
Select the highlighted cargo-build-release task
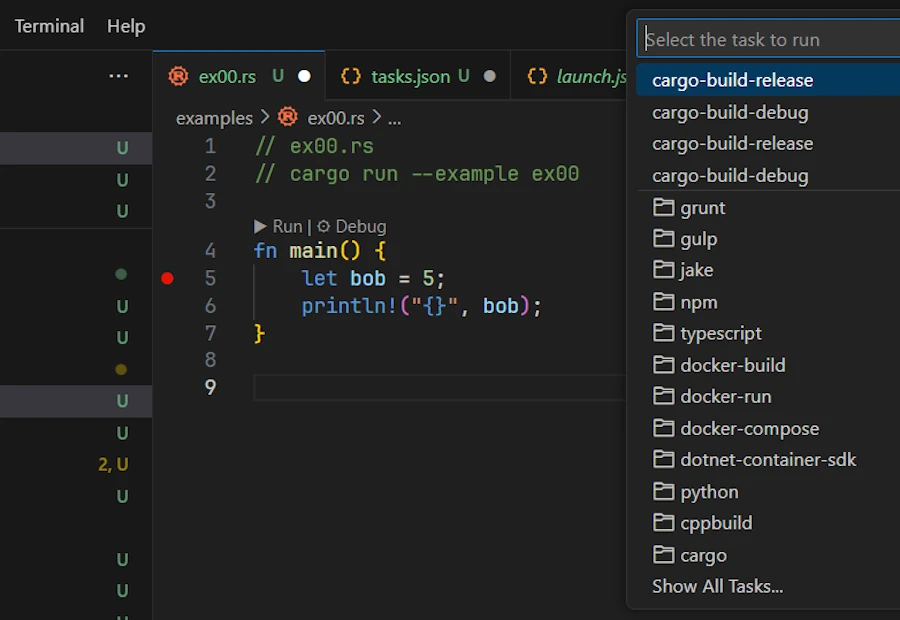768,80
